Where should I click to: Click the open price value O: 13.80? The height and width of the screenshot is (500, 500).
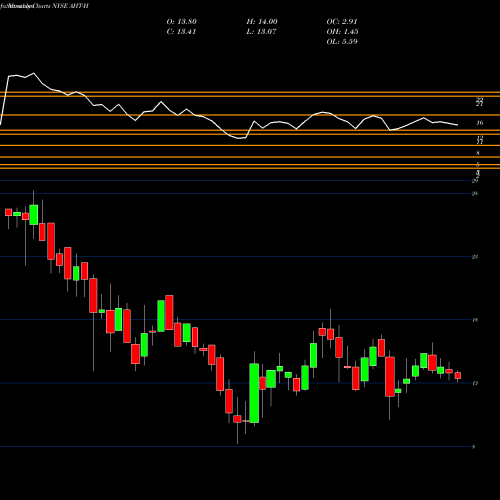(182, 22)
